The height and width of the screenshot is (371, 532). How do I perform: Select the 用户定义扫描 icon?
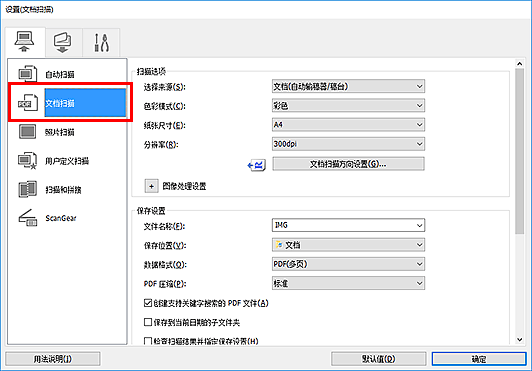(27, 161)
